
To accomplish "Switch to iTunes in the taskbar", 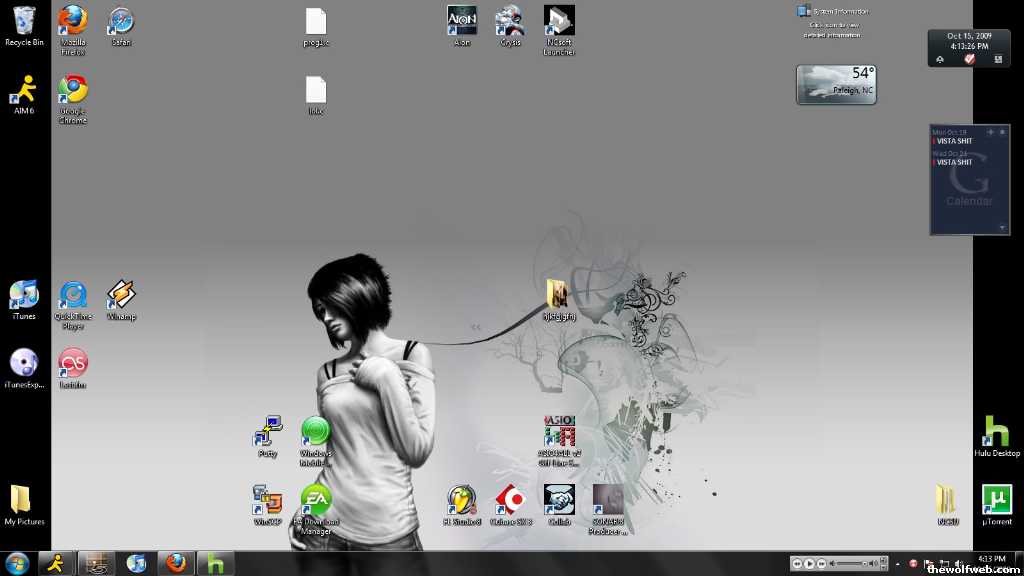I will [x=136, y=563].
